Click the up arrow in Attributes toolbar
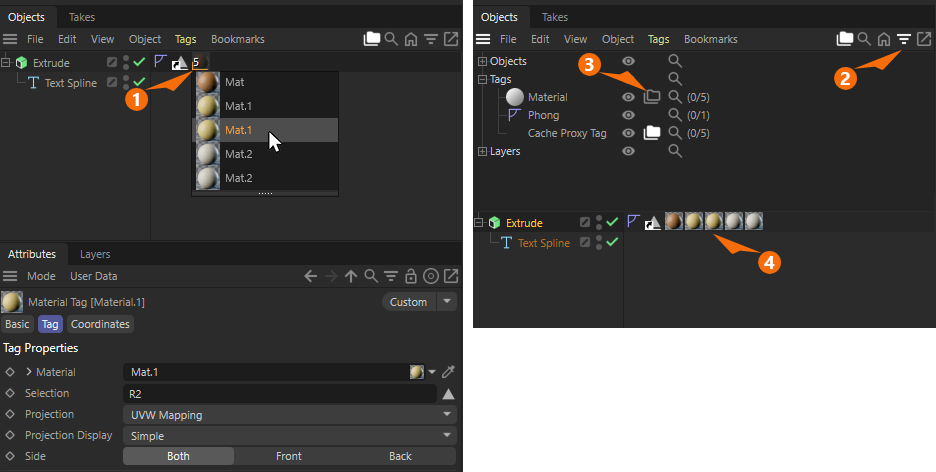 coord(351,276)
